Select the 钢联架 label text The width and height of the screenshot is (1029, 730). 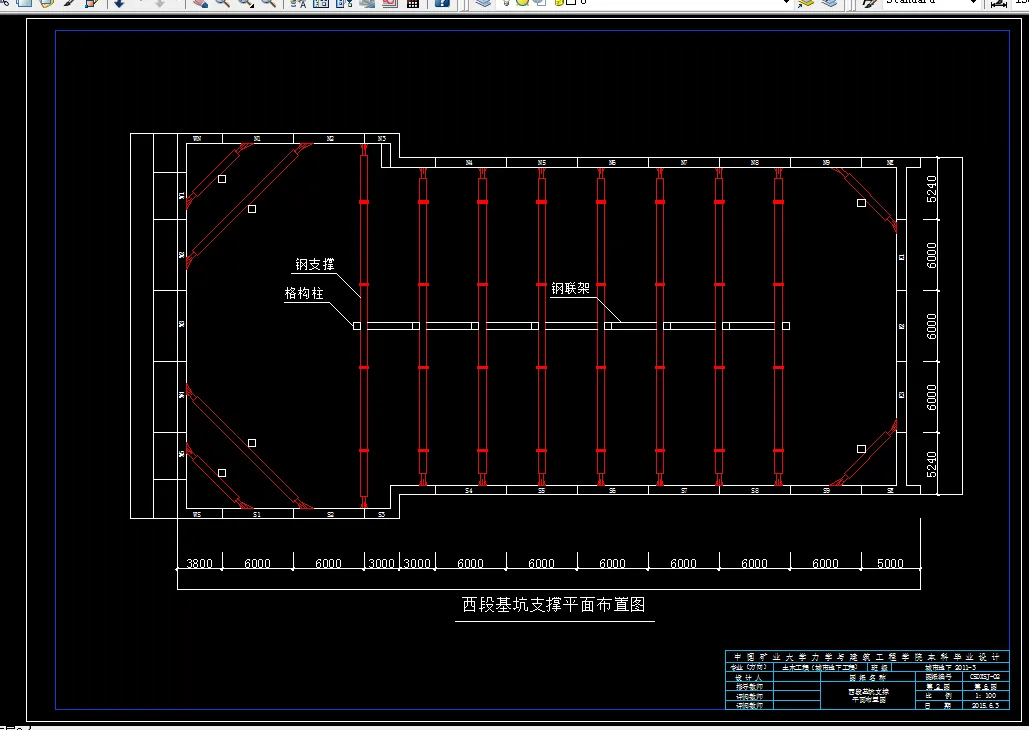[x=570, y=288]
